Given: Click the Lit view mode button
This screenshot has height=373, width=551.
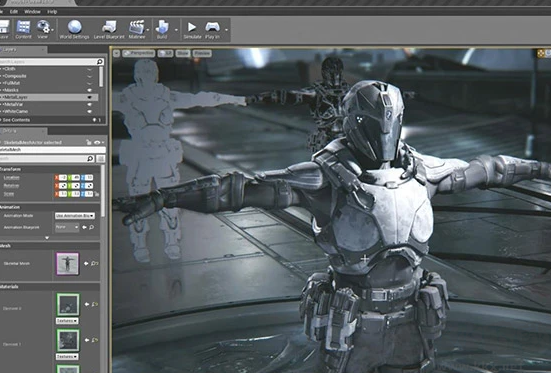Looking at the screenshot, I should pyautogui.click(x=165, y=53).
